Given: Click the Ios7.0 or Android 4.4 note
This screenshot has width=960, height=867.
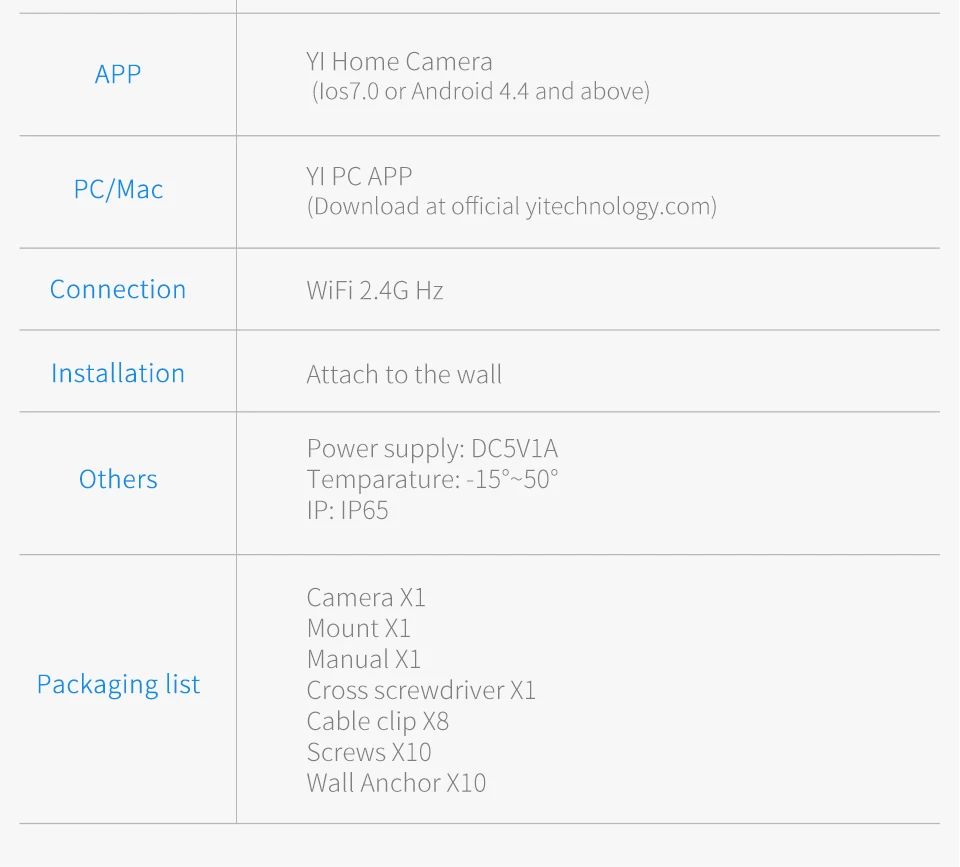Looking at the screenshot, I should click(x=480, y=92).
